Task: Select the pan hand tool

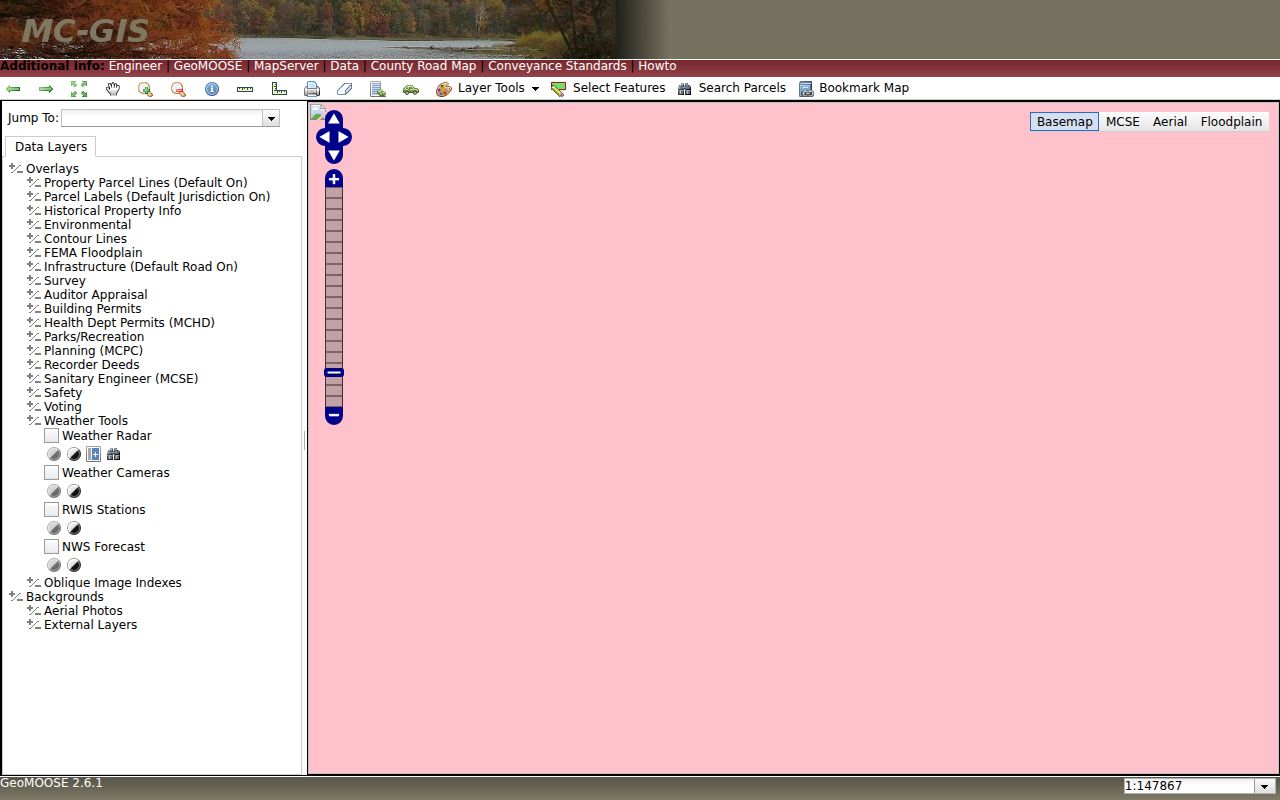Action: (x=113, y=89)
